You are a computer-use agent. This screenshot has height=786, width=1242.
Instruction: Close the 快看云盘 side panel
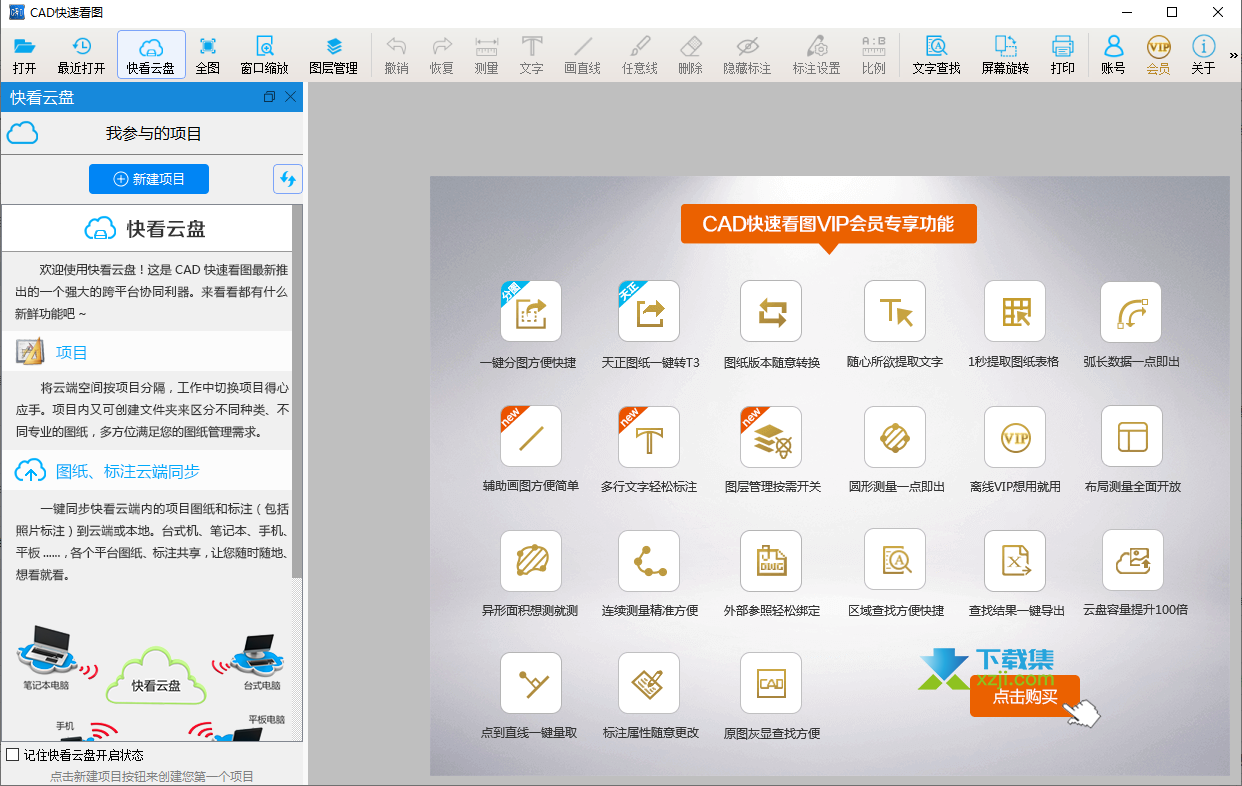coord(290,97)
